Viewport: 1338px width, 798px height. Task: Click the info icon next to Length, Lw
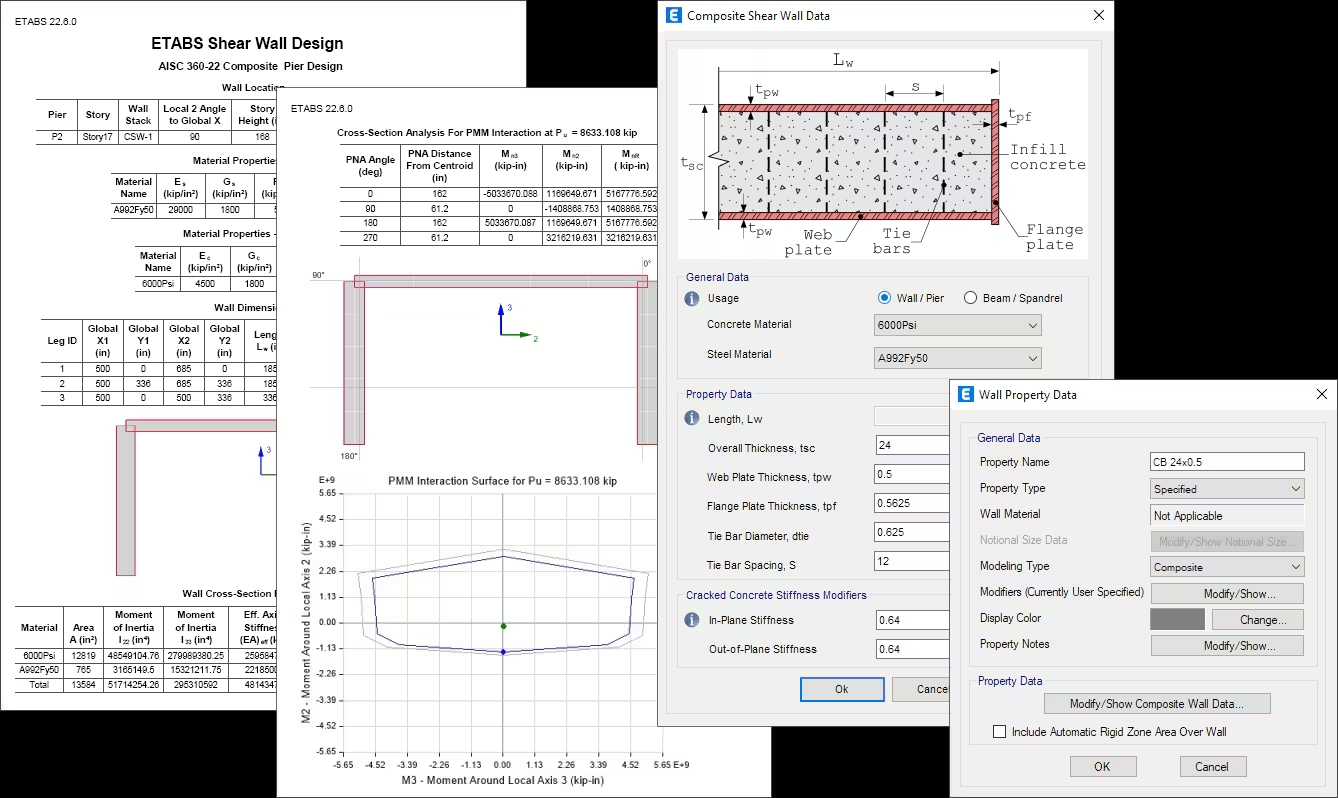click(x=691, y=419)
